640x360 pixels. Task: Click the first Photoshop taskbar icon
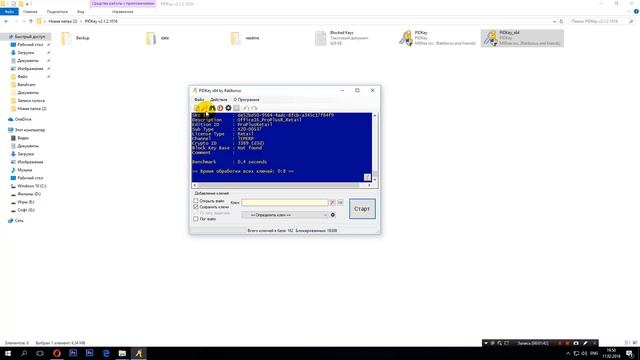click(73, 353)
